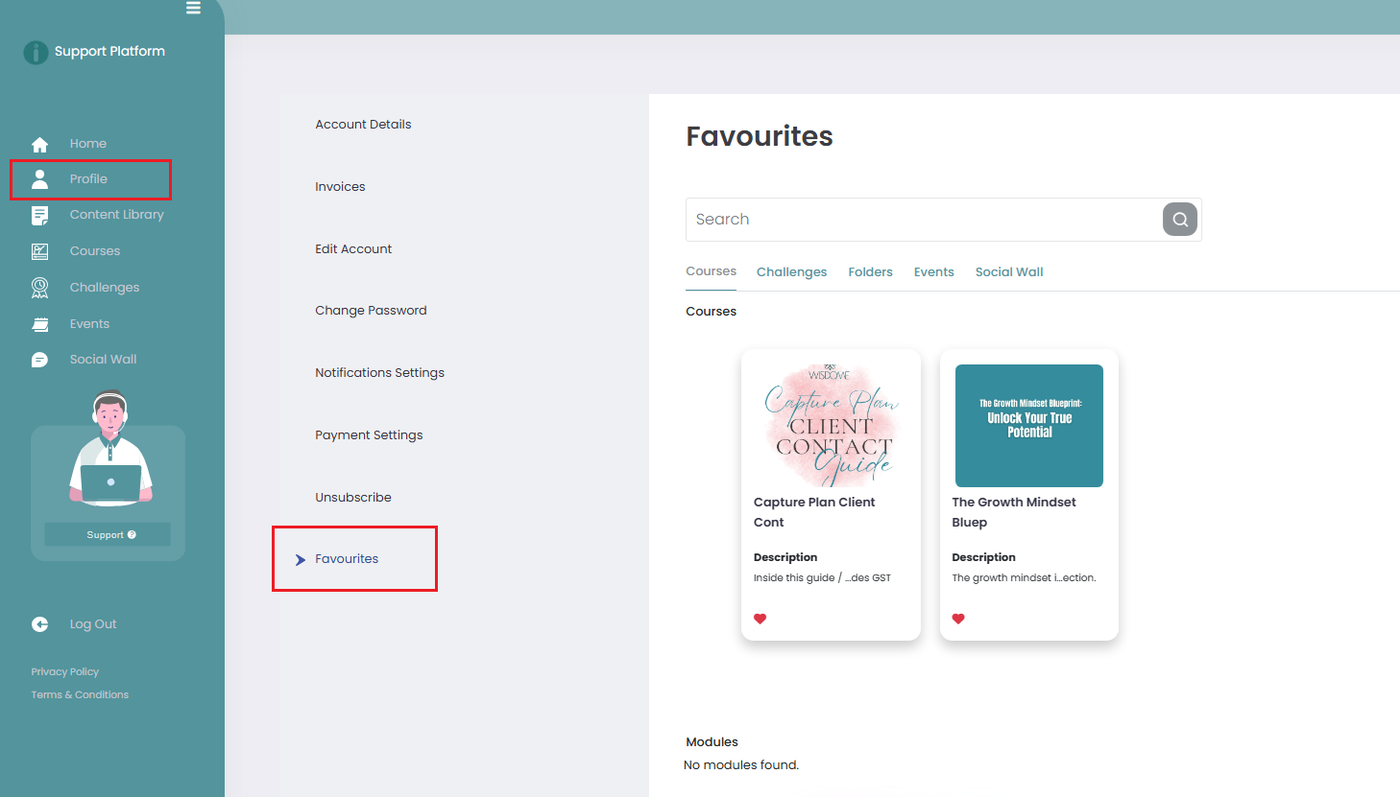Click The Growth Mindset Bluep title
The height and width of the screenshot is (797, 1400).
pos(1014,512)
